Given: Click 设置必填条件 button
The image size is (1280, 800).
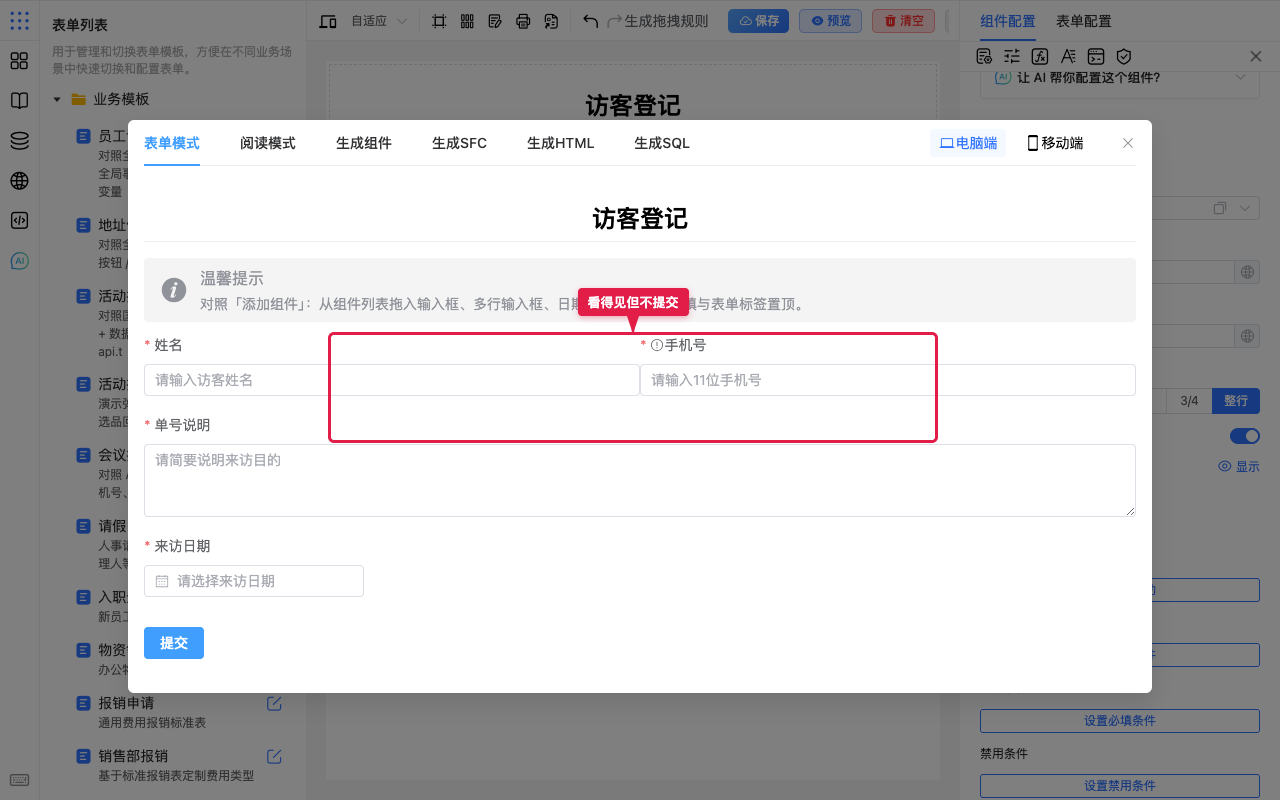Looking at the screenshot, I should [1120, 721].
